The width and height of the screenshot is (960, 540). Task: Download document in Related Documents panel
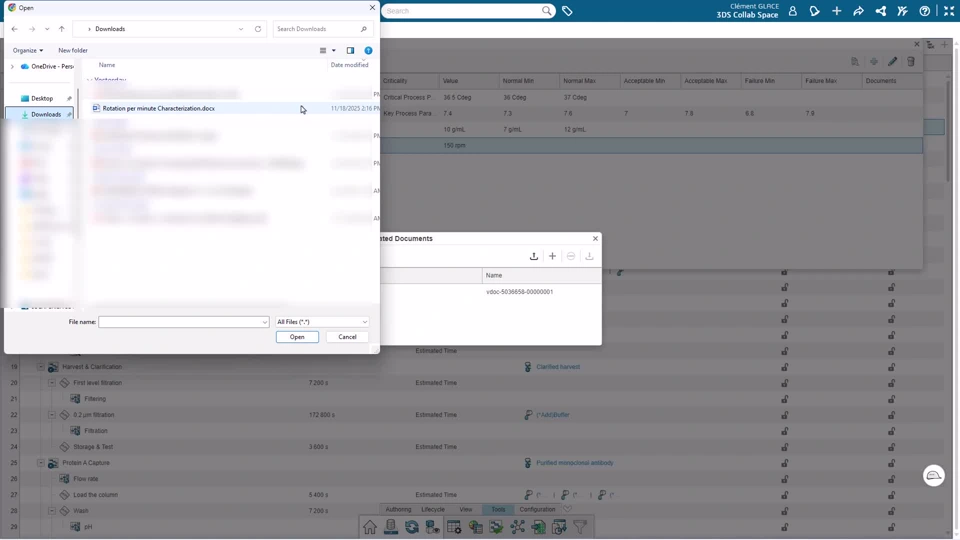click(589, 257)
